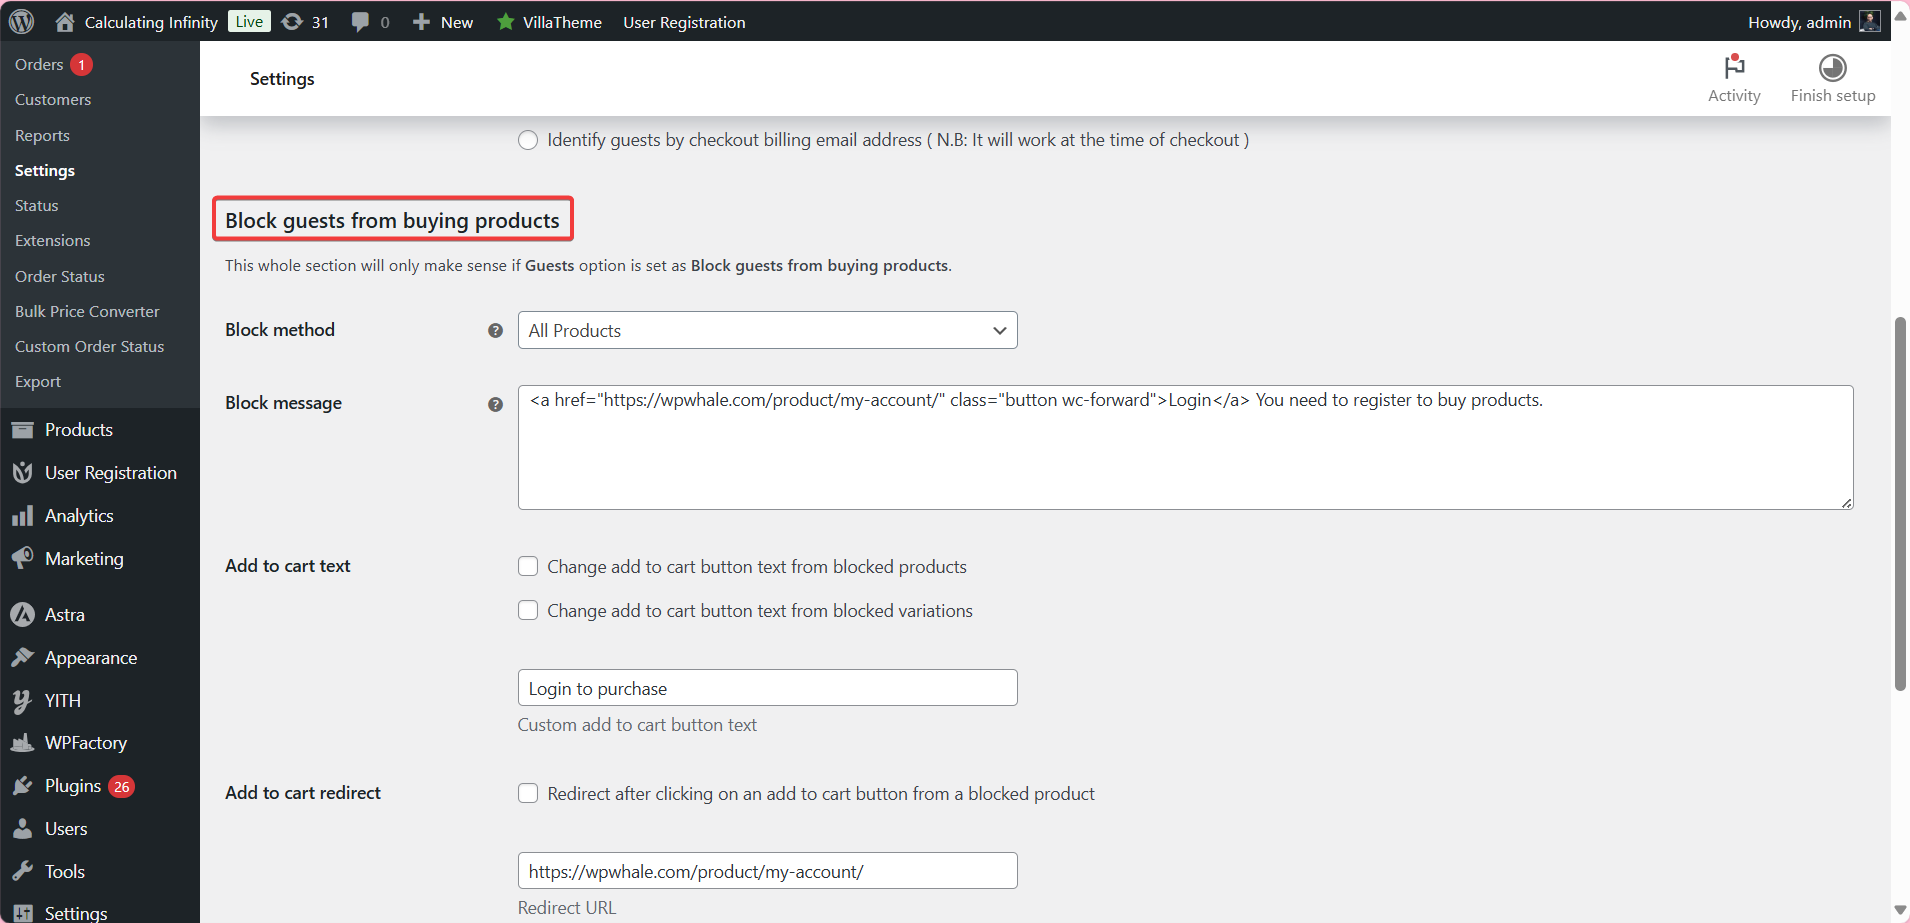This screenshot has width=1910, height=923.
Task: Click the Analytics bar chart icon
Action: pyautogui.click(x=22, y=516)
